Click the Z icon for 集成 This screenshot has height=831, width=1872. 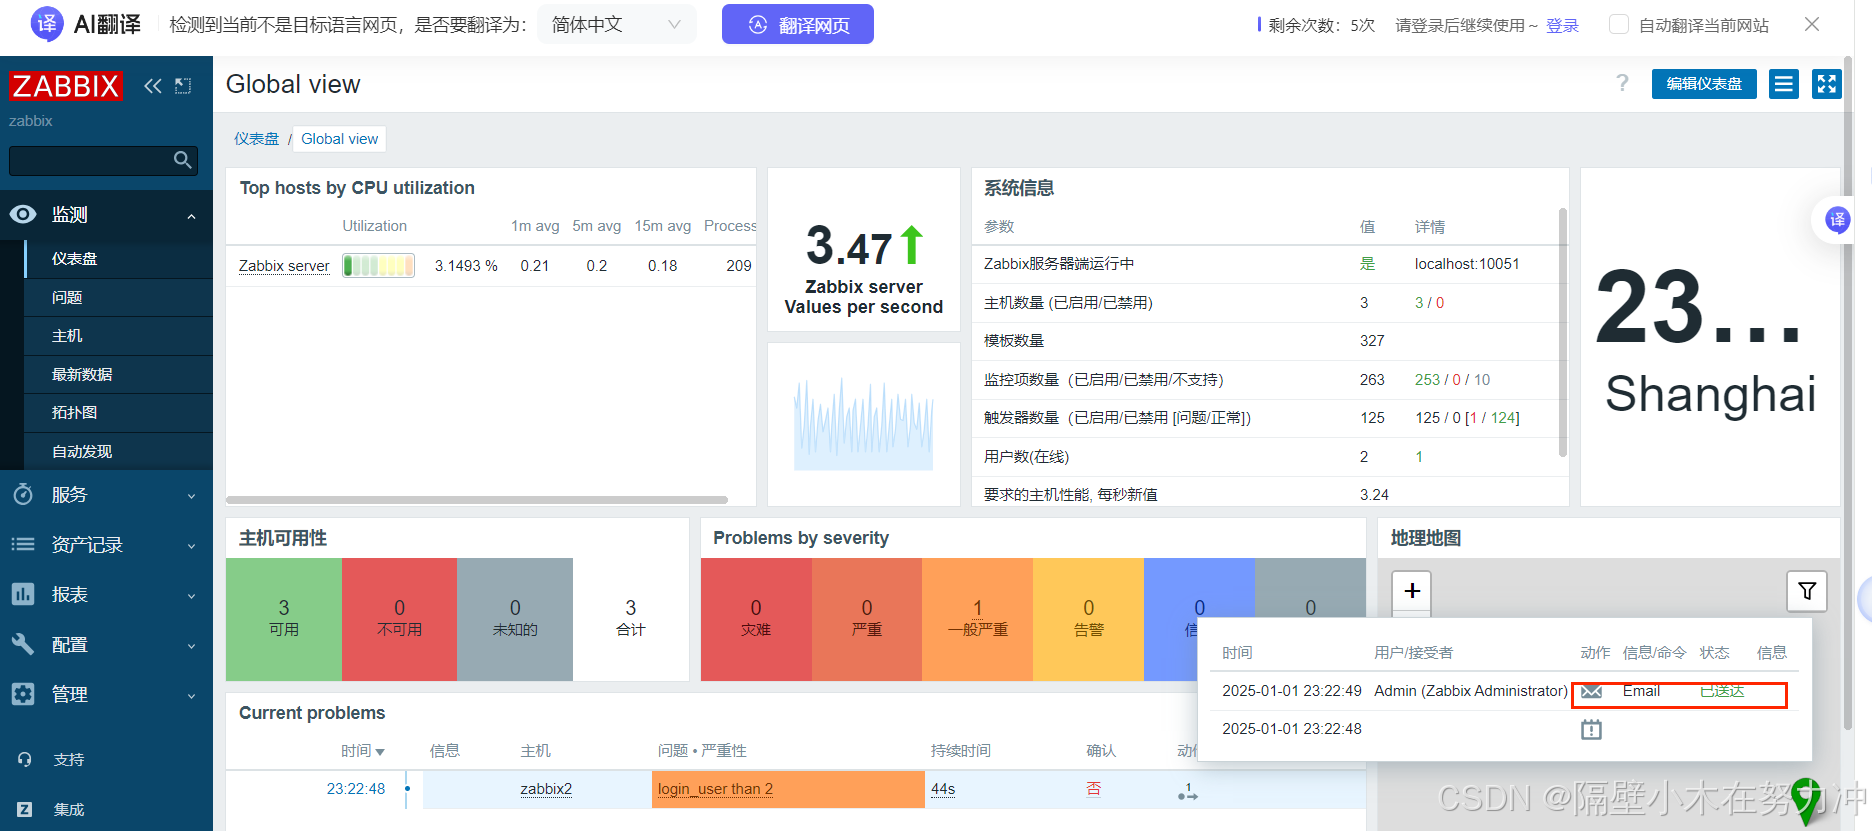click(x=25, y=809)
